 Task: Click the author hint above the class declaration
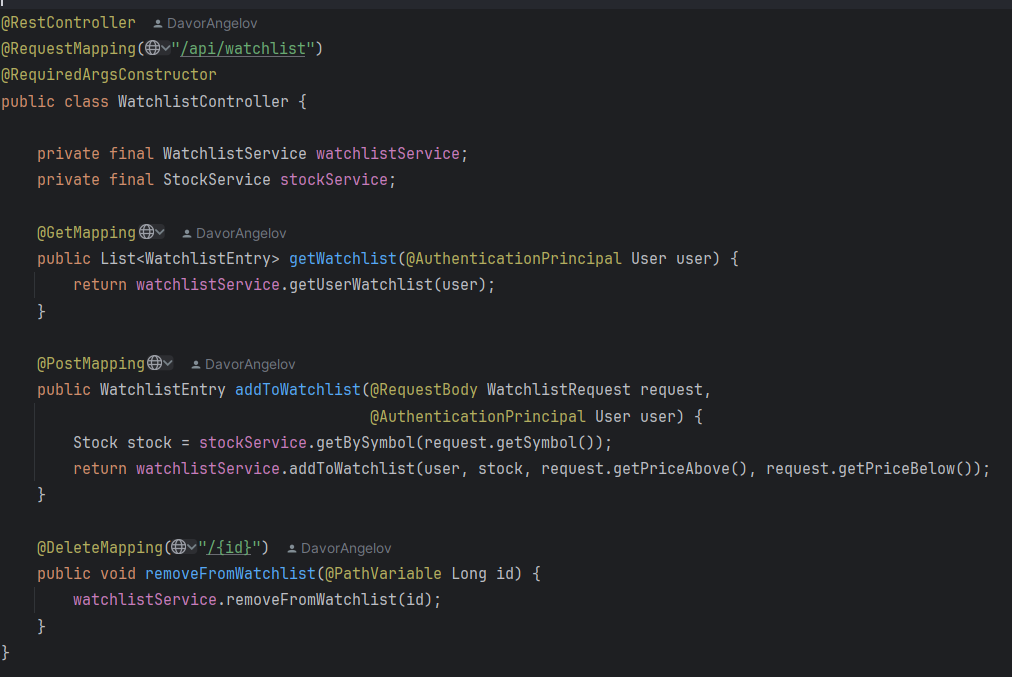pyautogui.click(x=204, y=23)
